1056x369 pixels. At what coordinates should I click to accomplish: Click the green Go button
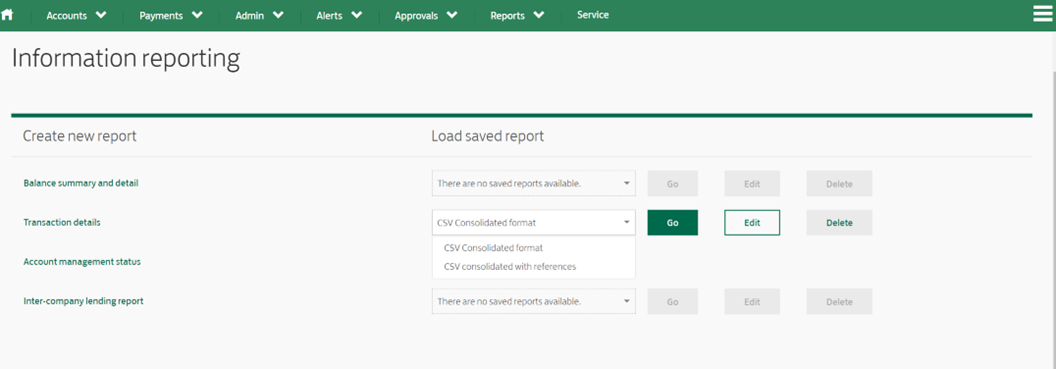(x=673, y=222)
